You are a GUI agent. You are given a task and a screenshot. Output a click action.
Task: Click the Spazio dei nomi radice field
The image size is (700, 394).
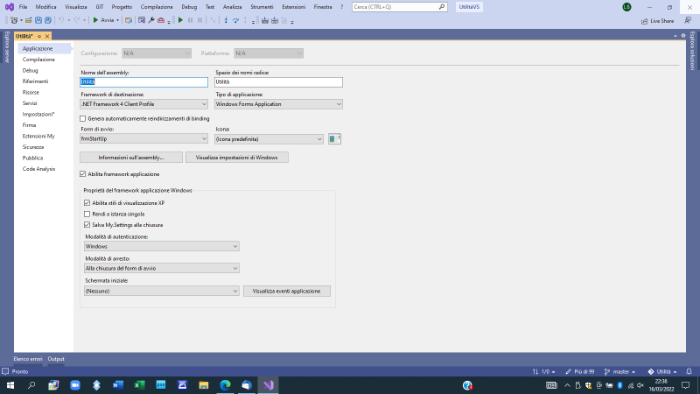click(x=278, y=82)
